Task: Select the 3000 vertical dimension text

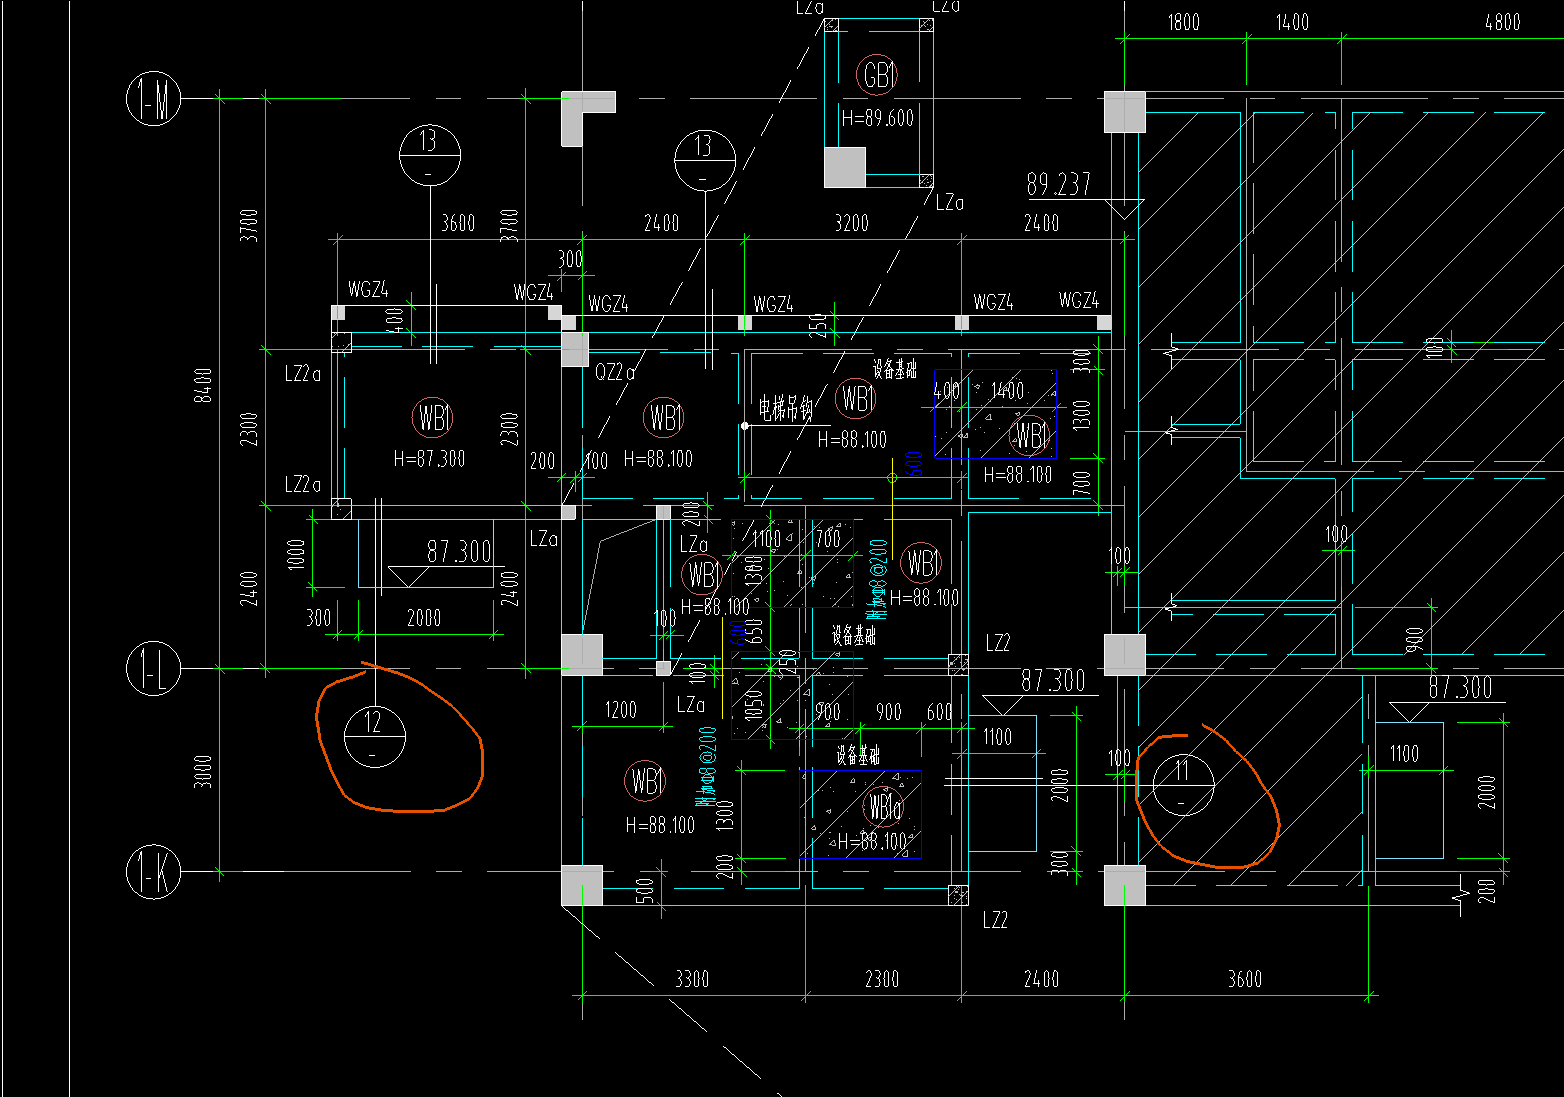Action: (x=204, y=772)
